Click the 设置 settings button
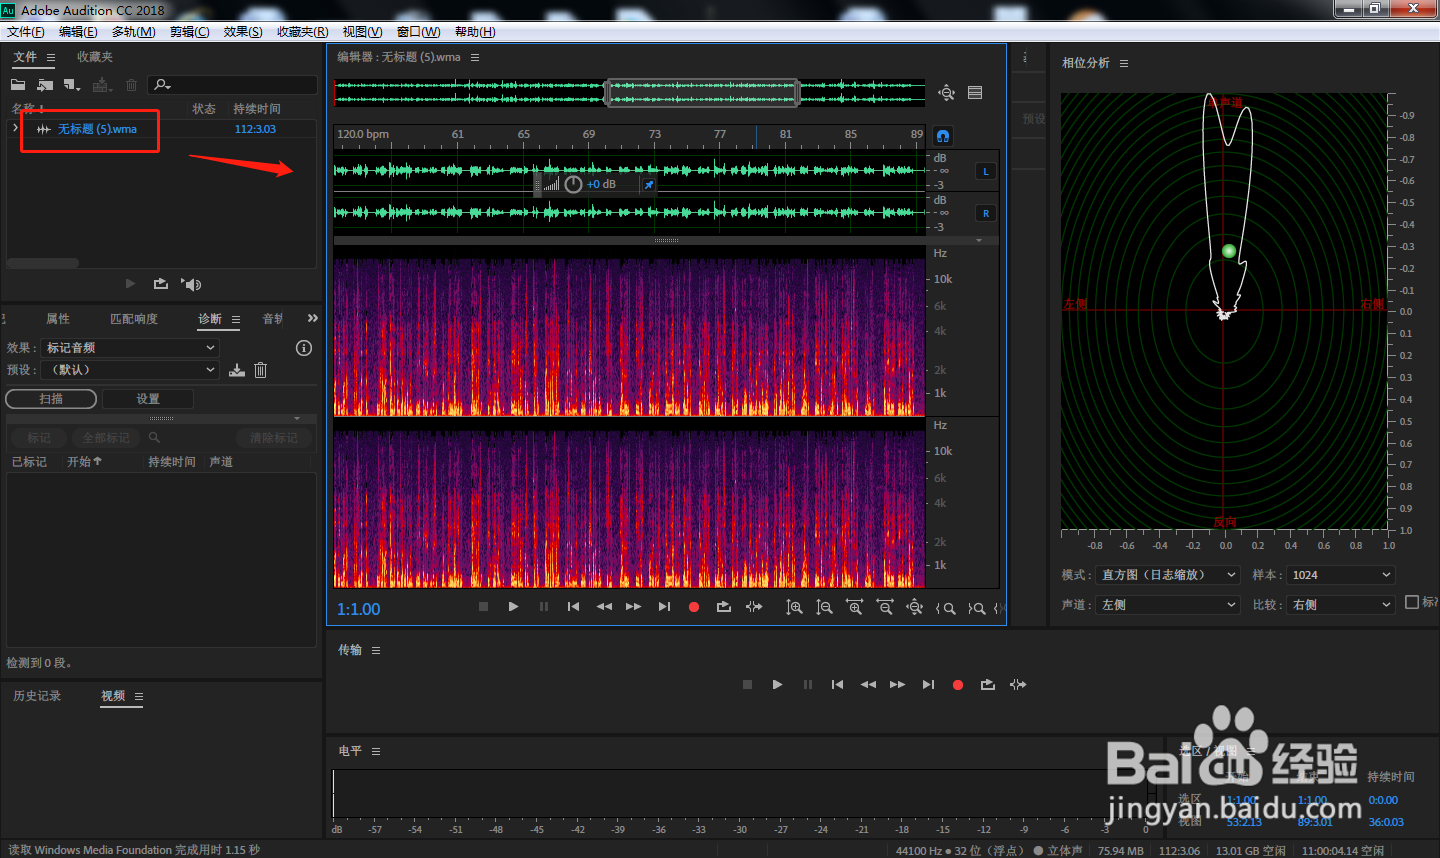 (x=148, y=399)
